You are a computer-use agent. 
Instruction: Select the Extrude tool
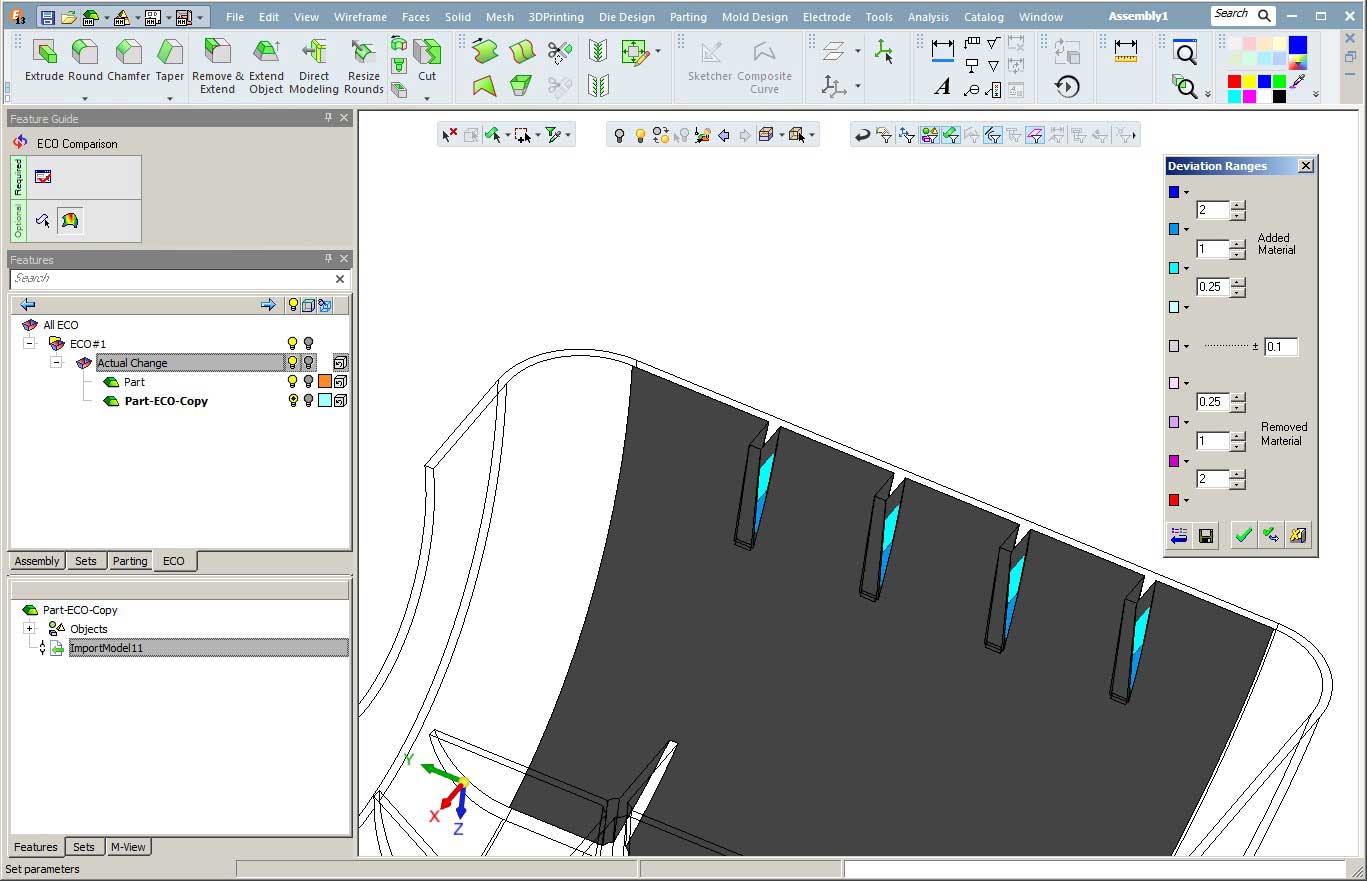pos(43,62)
